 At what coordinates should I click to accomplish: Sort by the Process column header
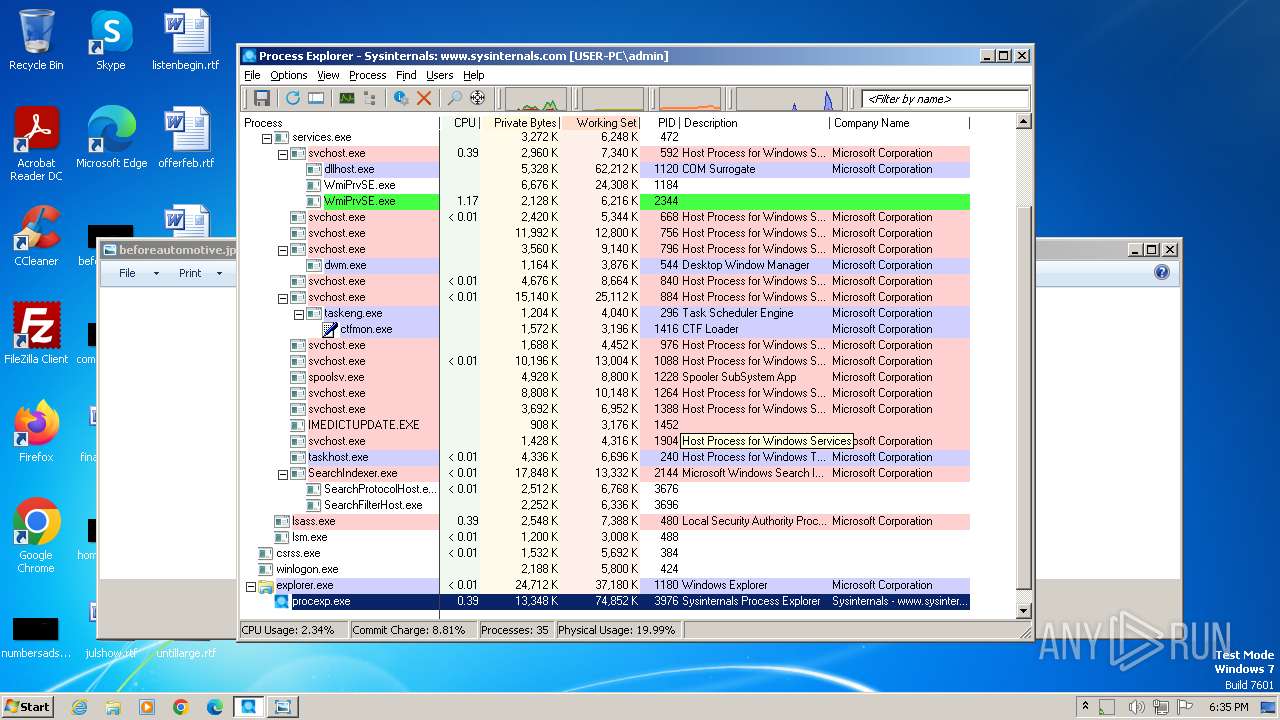click(x=340, y=123)
